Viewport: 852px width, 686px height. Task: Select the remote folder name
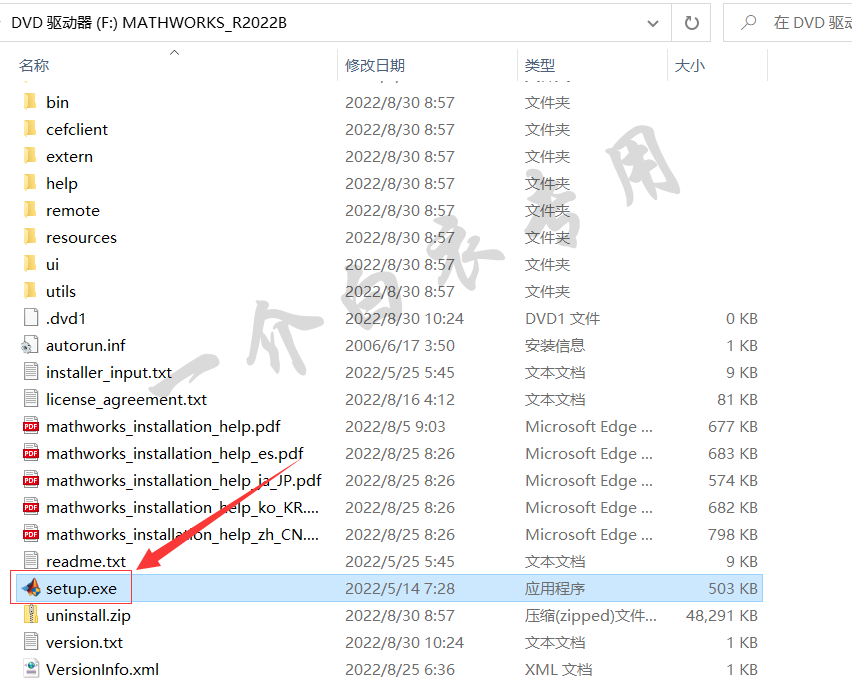73,210
